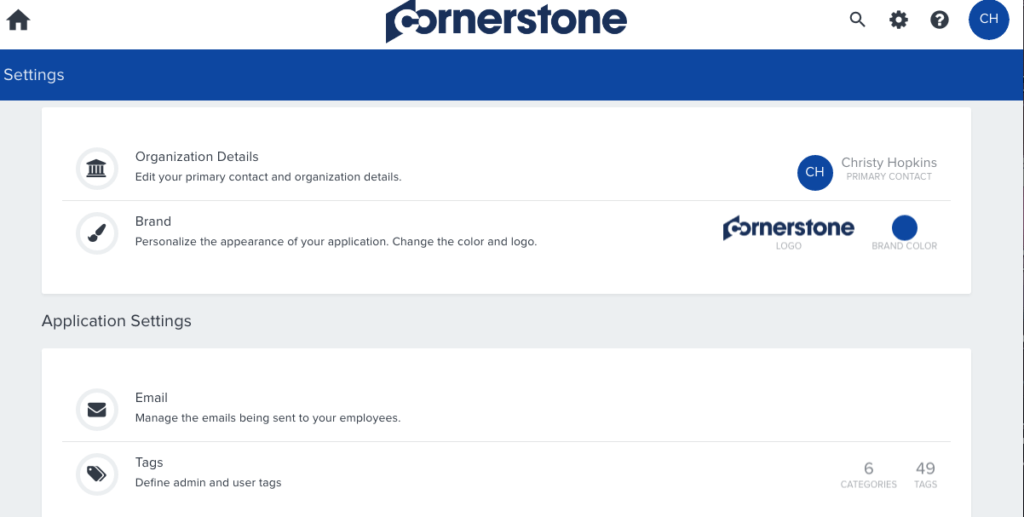
Task: Click the home icon
Action: [18, 20]
